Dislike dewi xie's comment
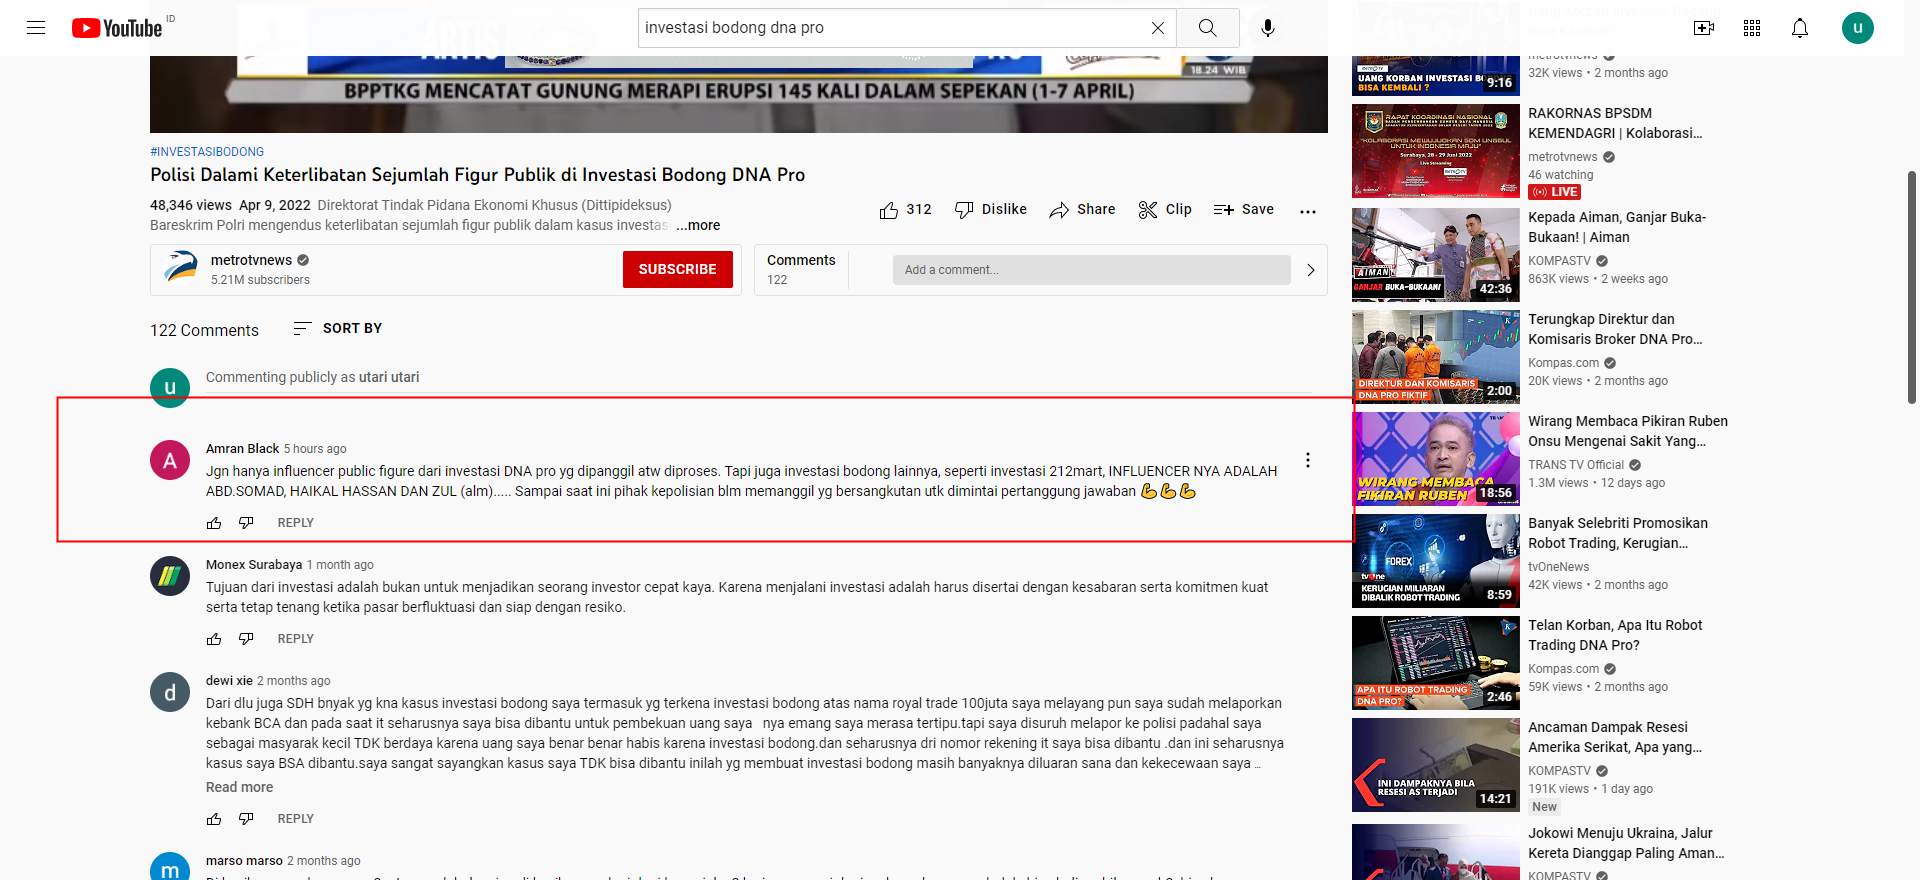Image resolution: width=1920 pixels, height=880 pixels. coord(246,819)
